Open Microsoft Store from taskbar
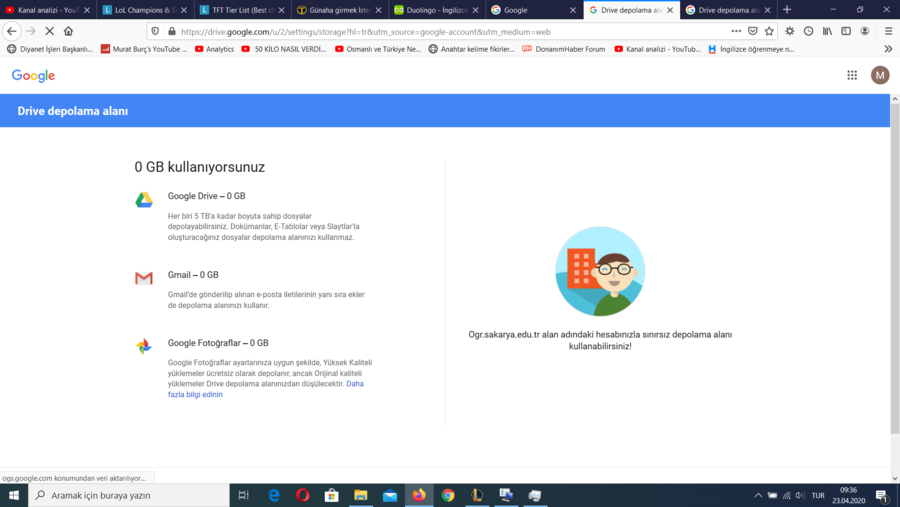 pyautogui.click(x=331, y=495)
